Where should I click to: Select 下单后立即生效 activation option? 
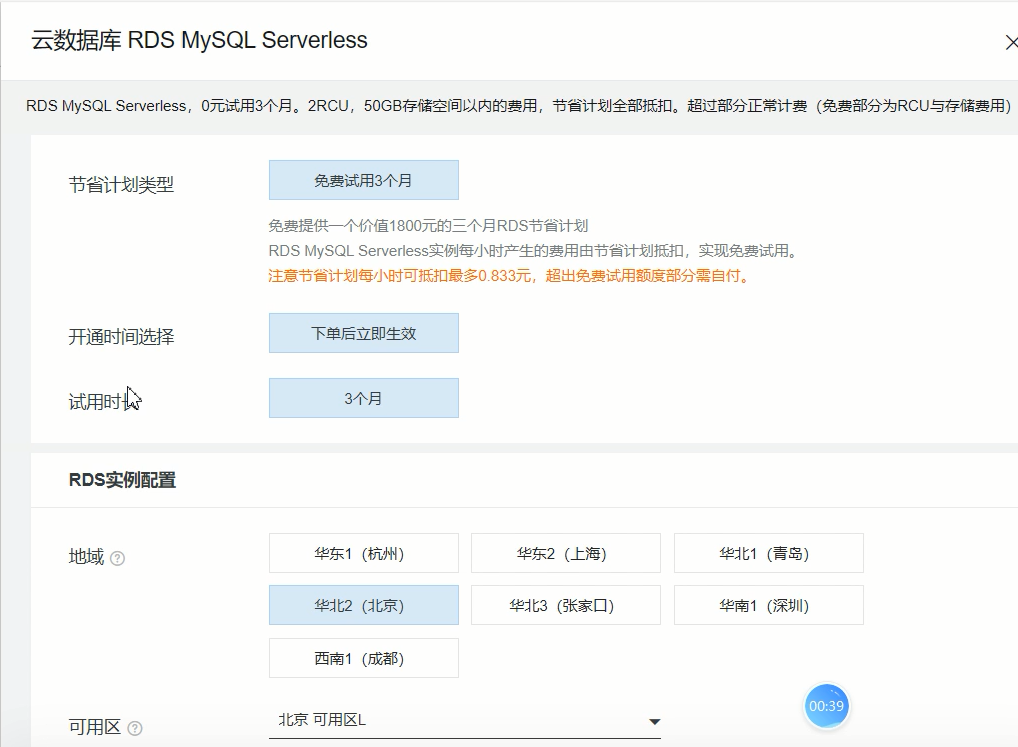364,333
